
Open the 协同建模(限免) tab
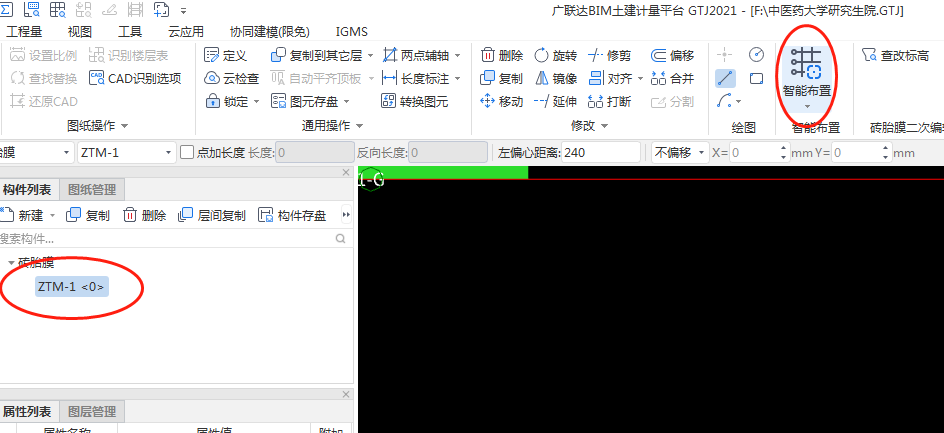(270, 31)
